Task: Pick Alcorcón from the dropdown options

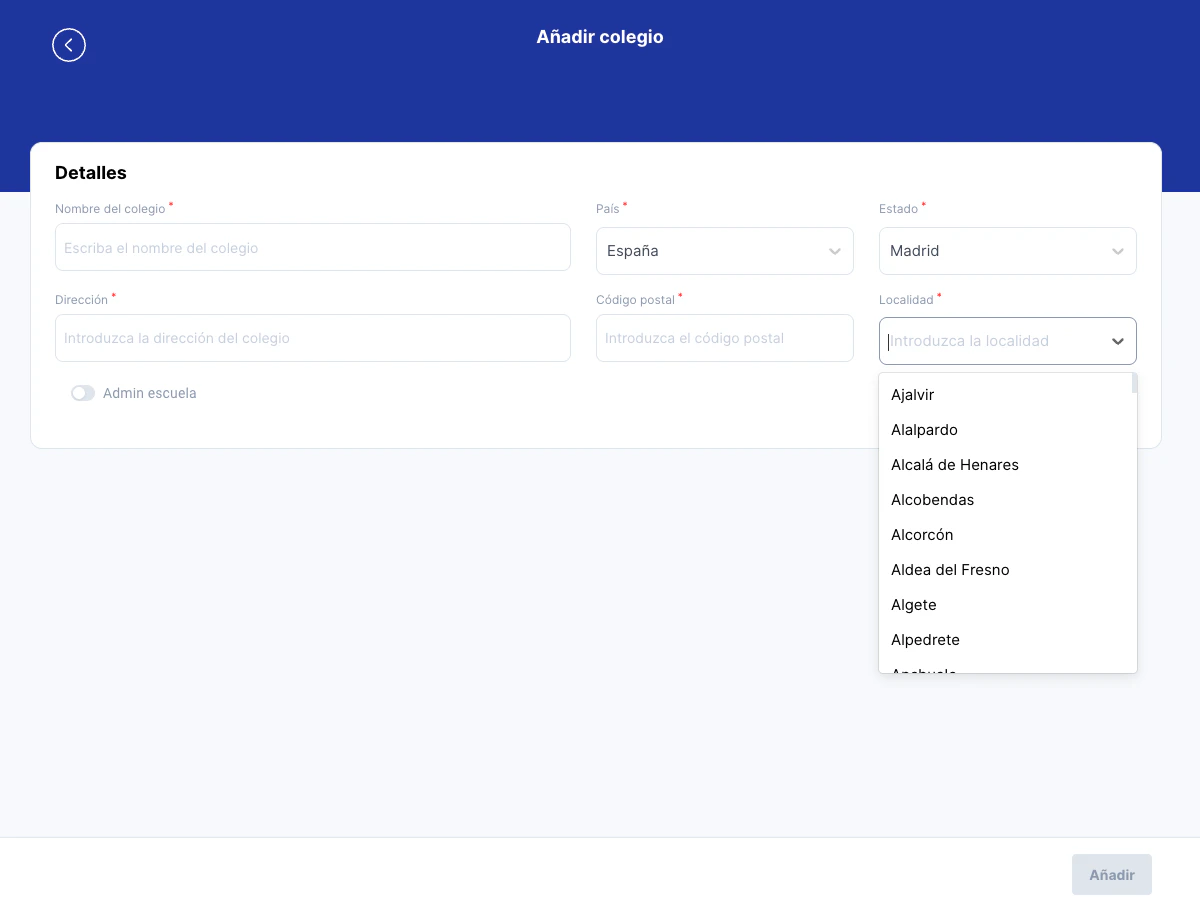Action: (921, 534)
